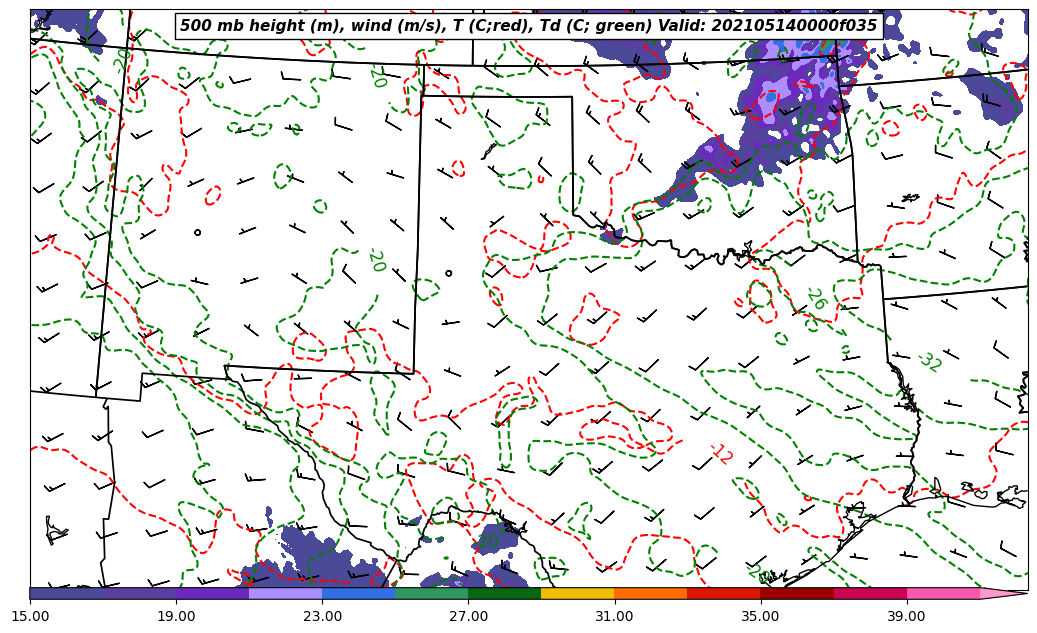Select the green 26 contour label
This screenshot has width=1037, height=633.
click(816, 298)
